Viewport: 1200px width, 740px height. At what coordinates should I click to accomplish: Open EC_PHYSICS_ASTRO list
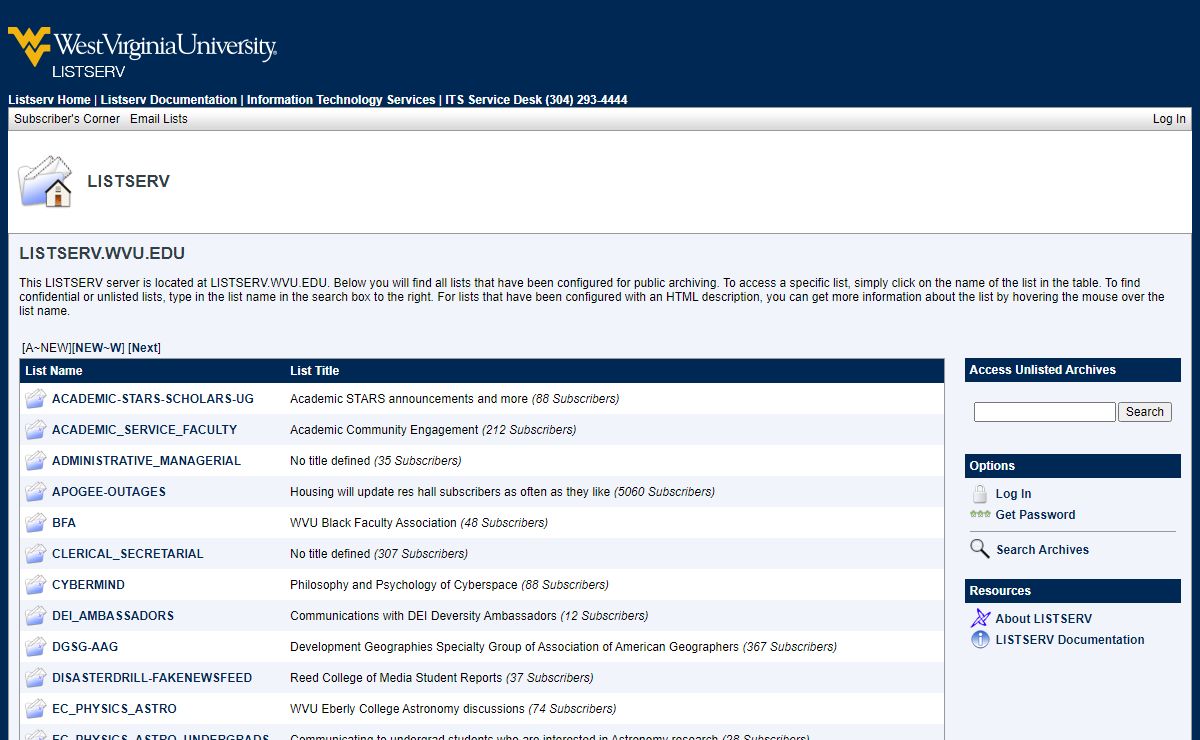click(x=114, y=709)
